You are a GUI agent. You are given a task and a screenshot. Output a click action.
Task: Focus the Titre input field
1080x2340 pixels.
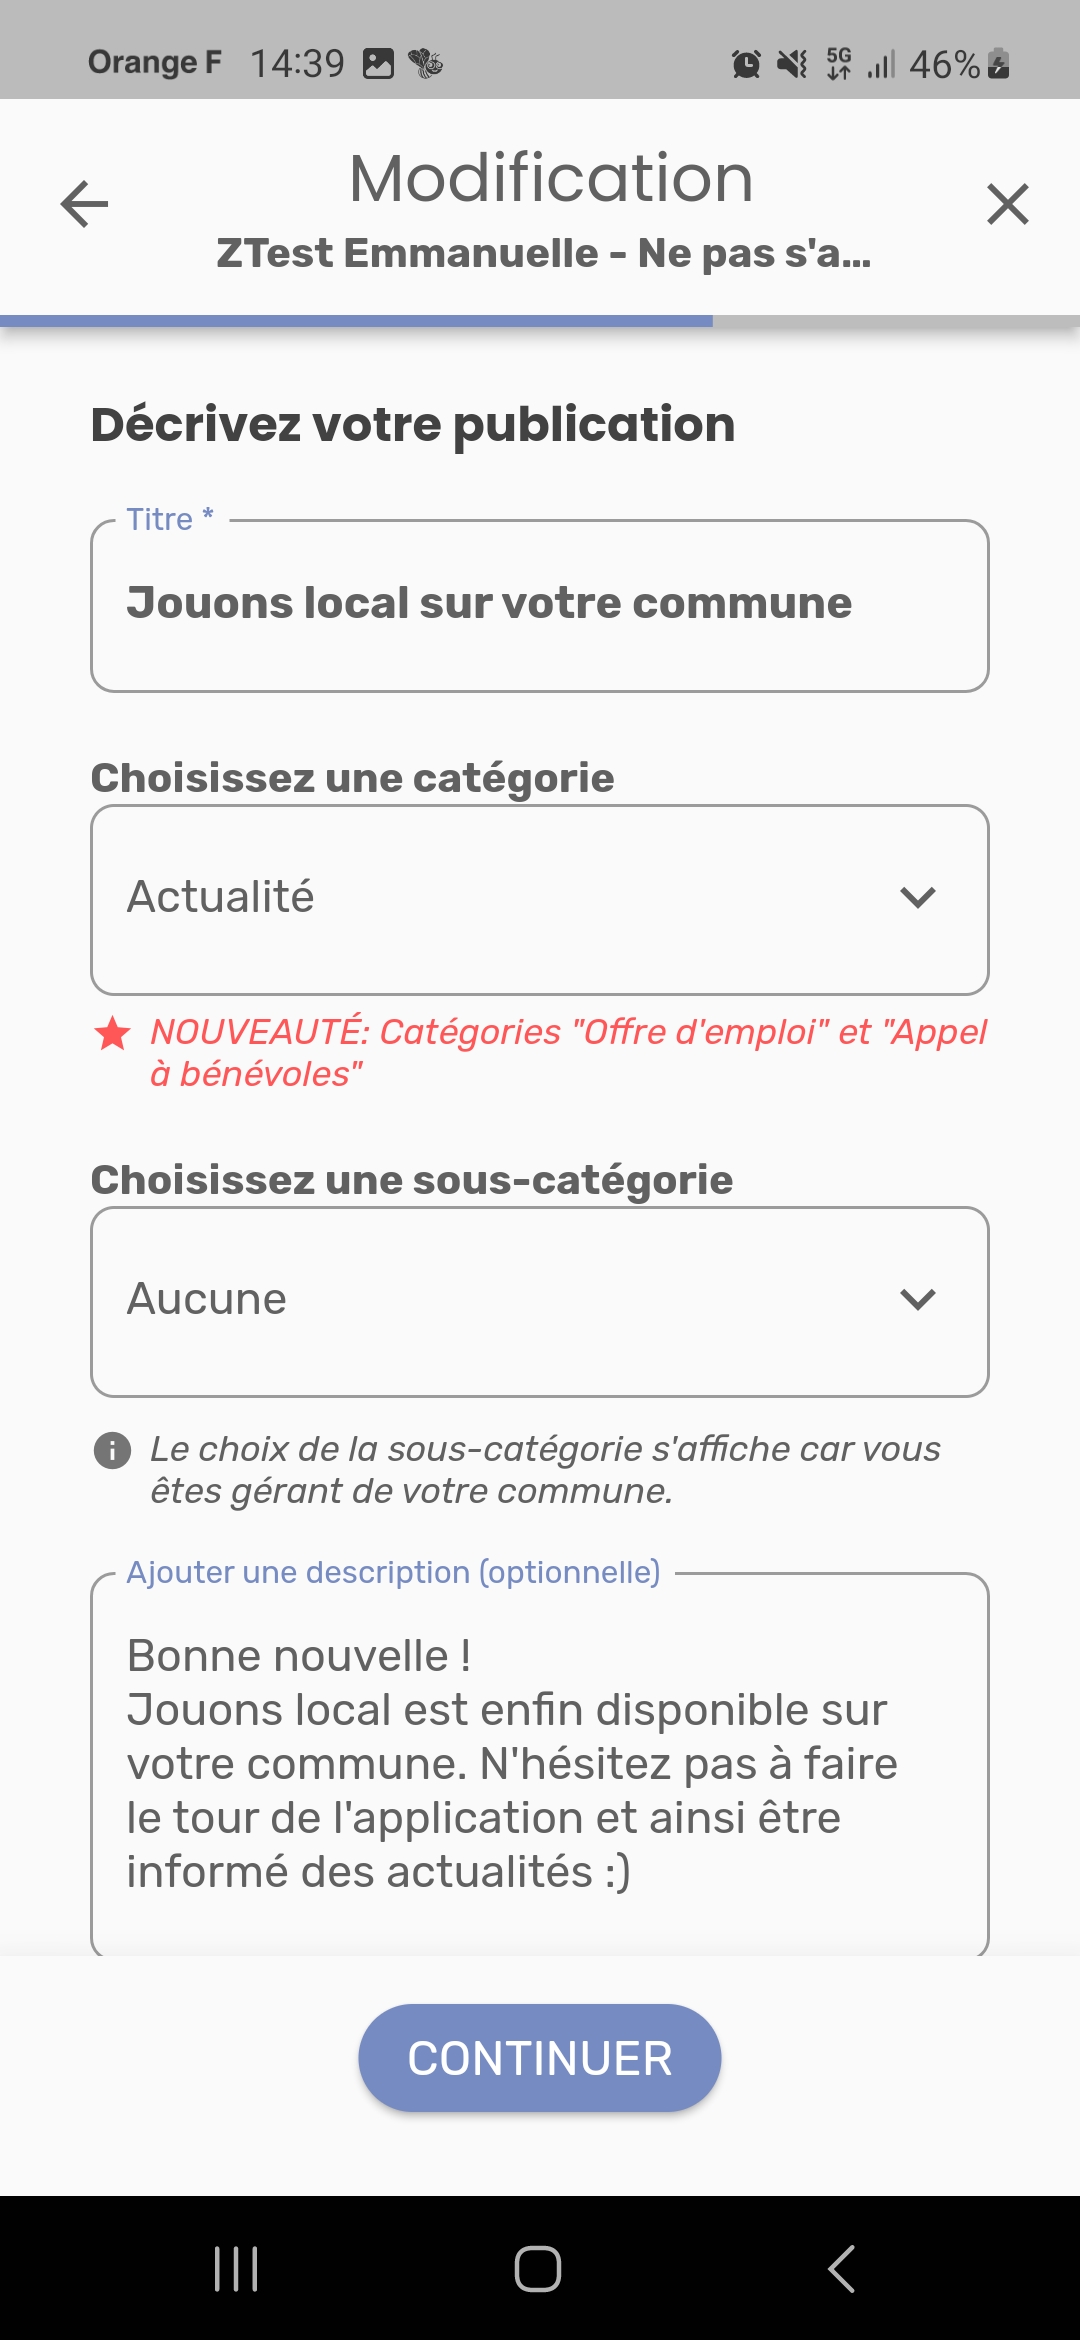(540, 605)
